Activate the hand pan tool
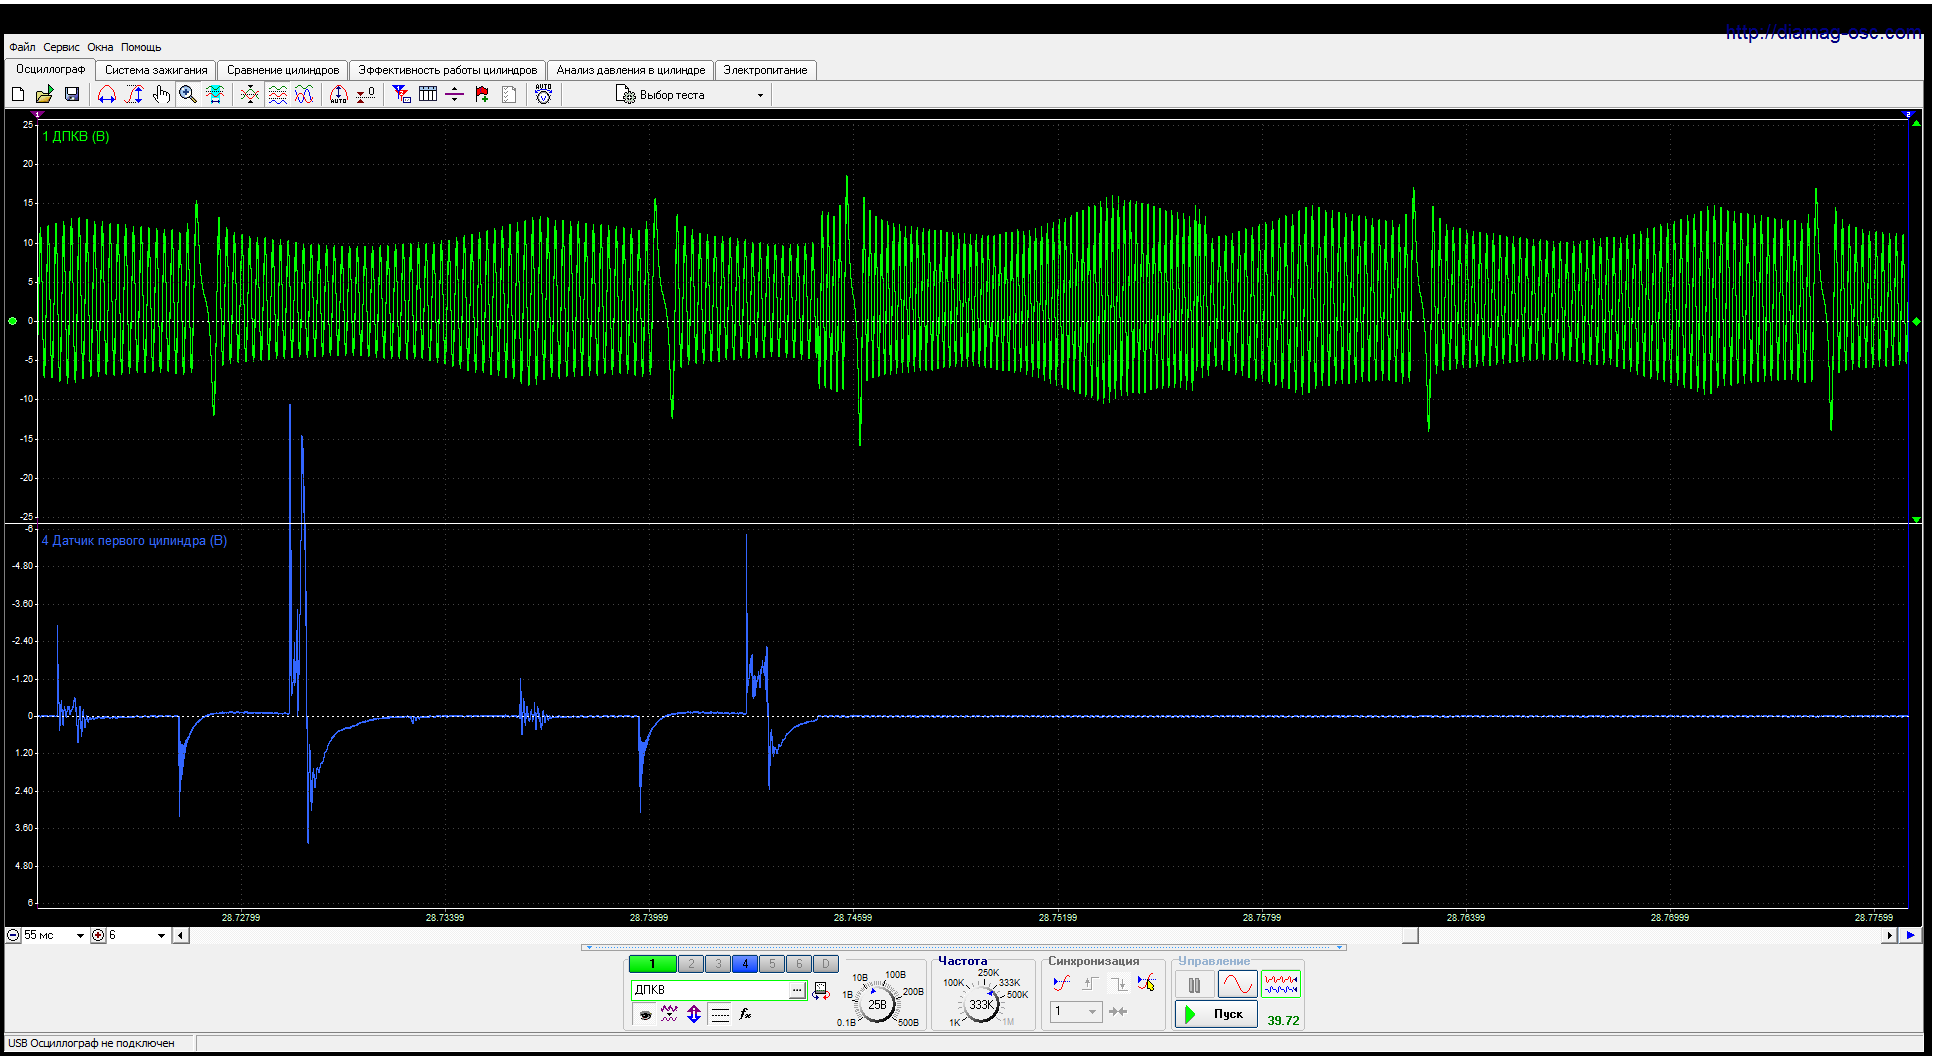1936x1056 pixels. (x=161, y=94)
